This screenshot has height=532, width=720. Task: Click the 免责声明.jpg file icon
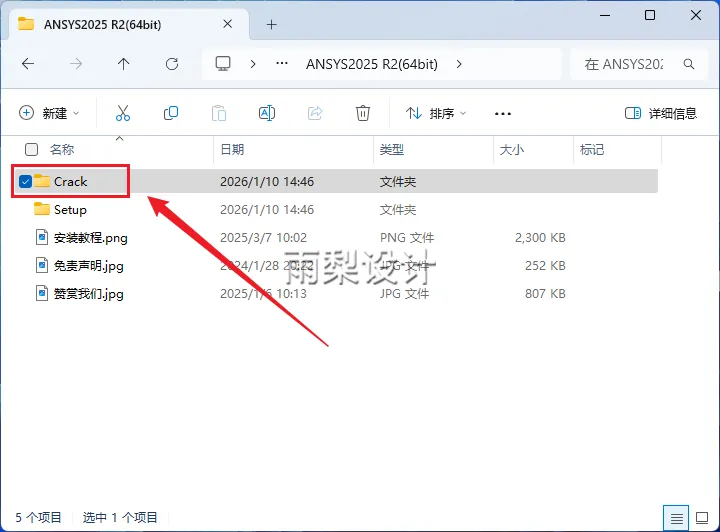pos(42,265)
